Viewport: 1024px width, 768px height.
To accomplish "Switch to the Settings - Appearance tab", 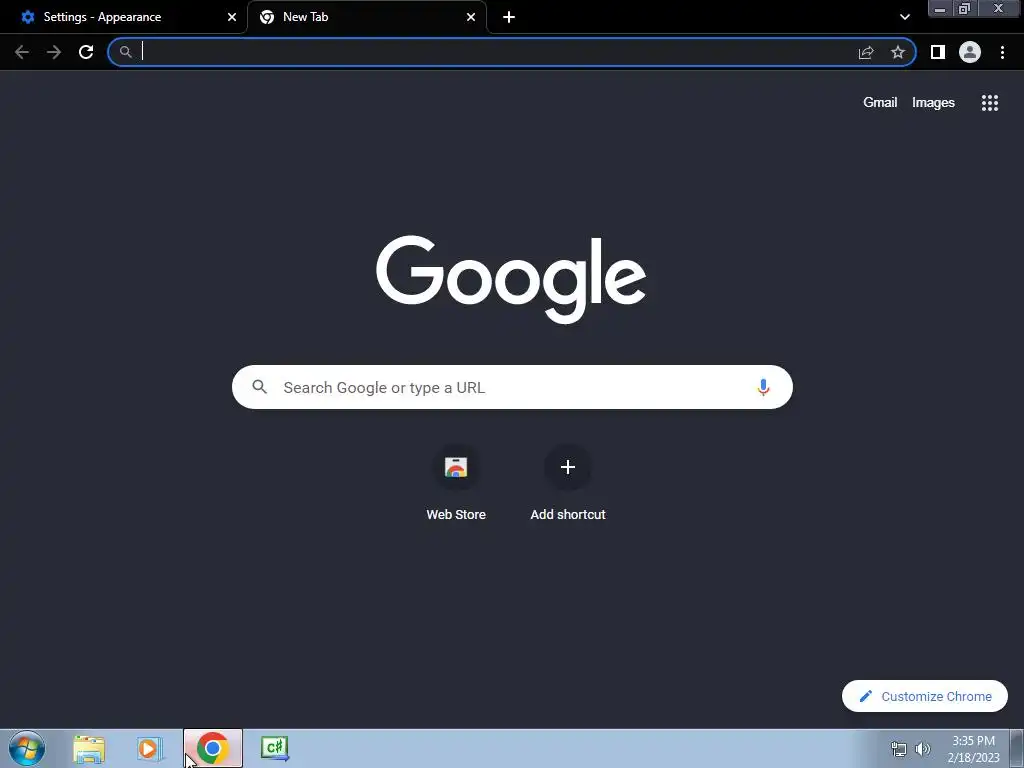I will (x=123, y=17).
